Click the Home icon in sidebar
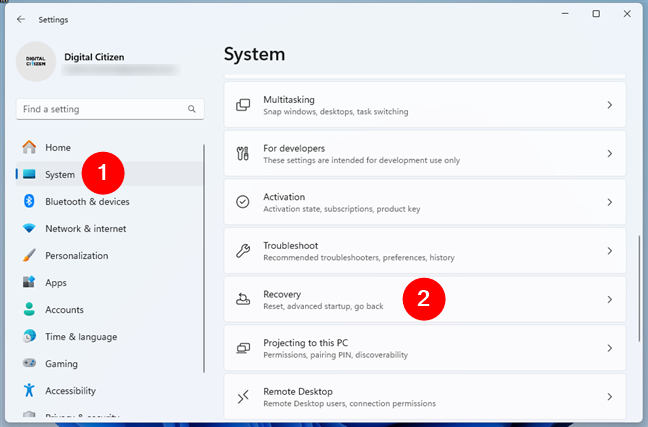 [28, 147]
